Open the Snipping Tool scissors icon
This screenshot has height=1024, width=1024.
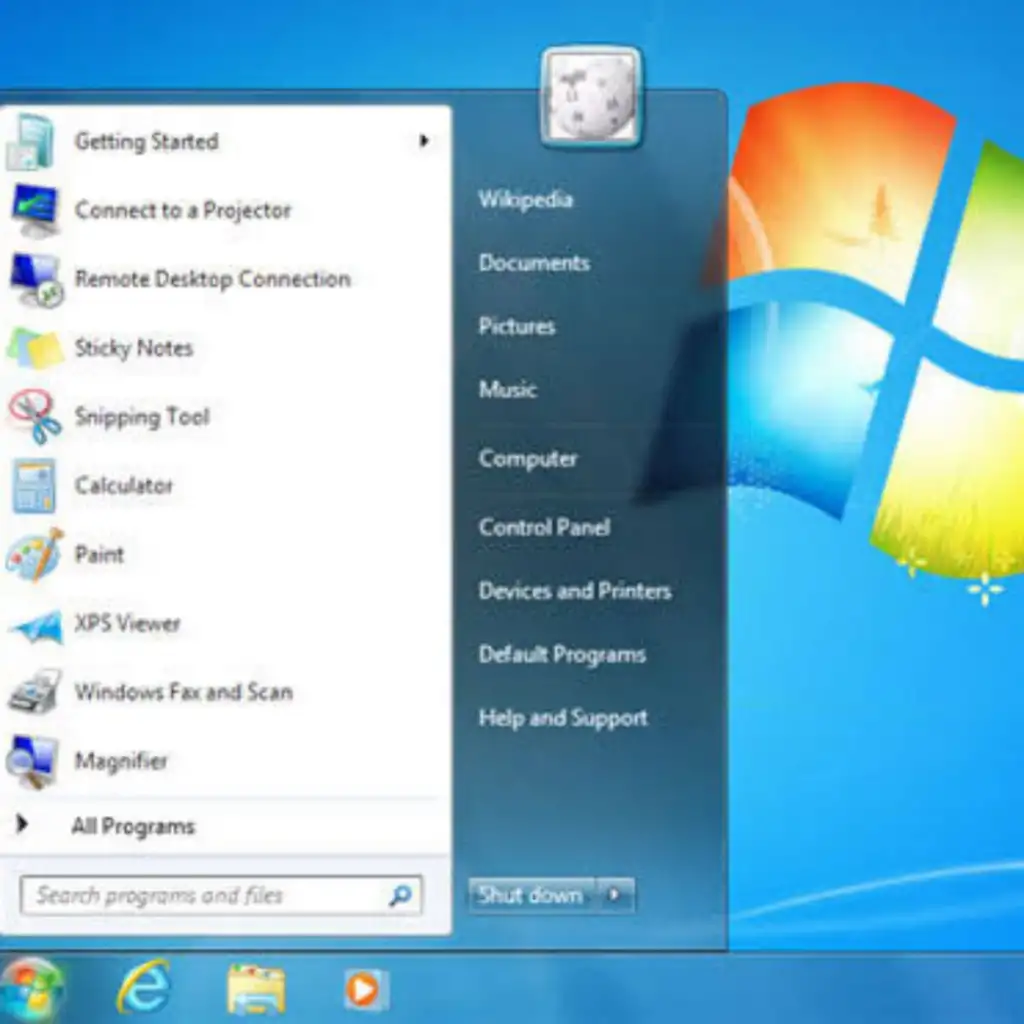tap(35, 417)
